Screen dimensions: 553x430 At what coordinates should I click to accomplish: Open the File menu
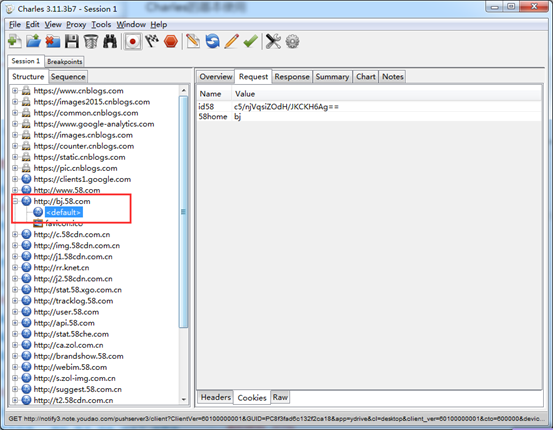point(15,24)
